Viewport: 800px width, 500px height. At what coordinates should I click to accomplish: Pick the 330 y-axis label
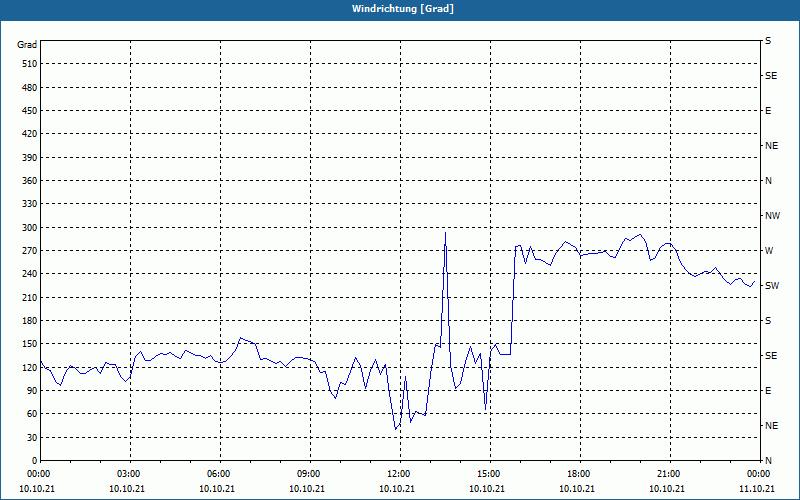tap(29, 204)
